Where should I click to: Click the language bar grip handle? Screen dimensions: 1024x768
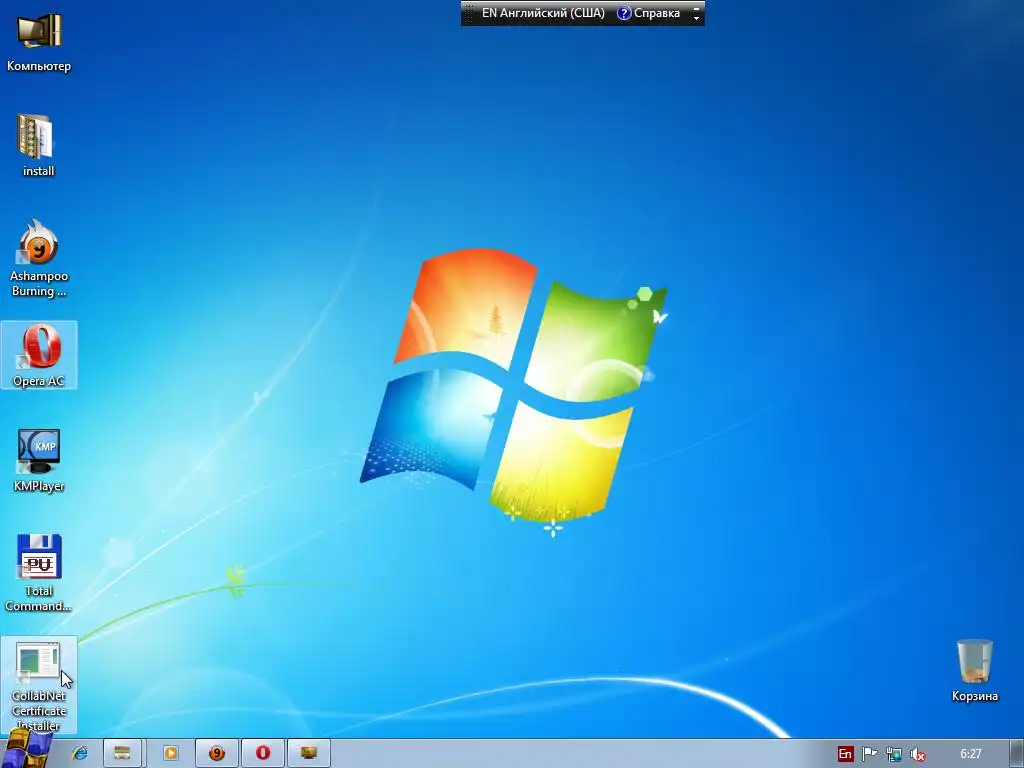coord(468,13)
